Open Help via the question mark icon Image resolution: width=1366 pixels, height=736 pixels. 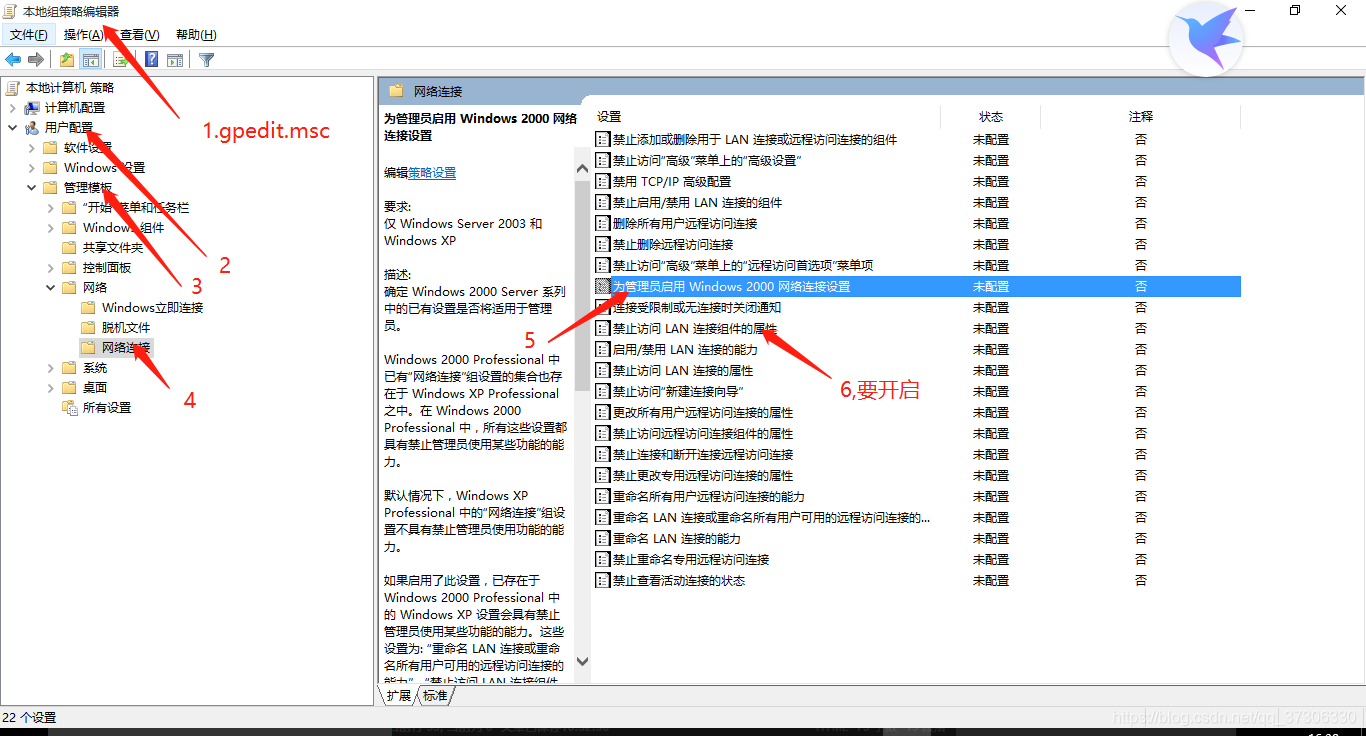152,60
